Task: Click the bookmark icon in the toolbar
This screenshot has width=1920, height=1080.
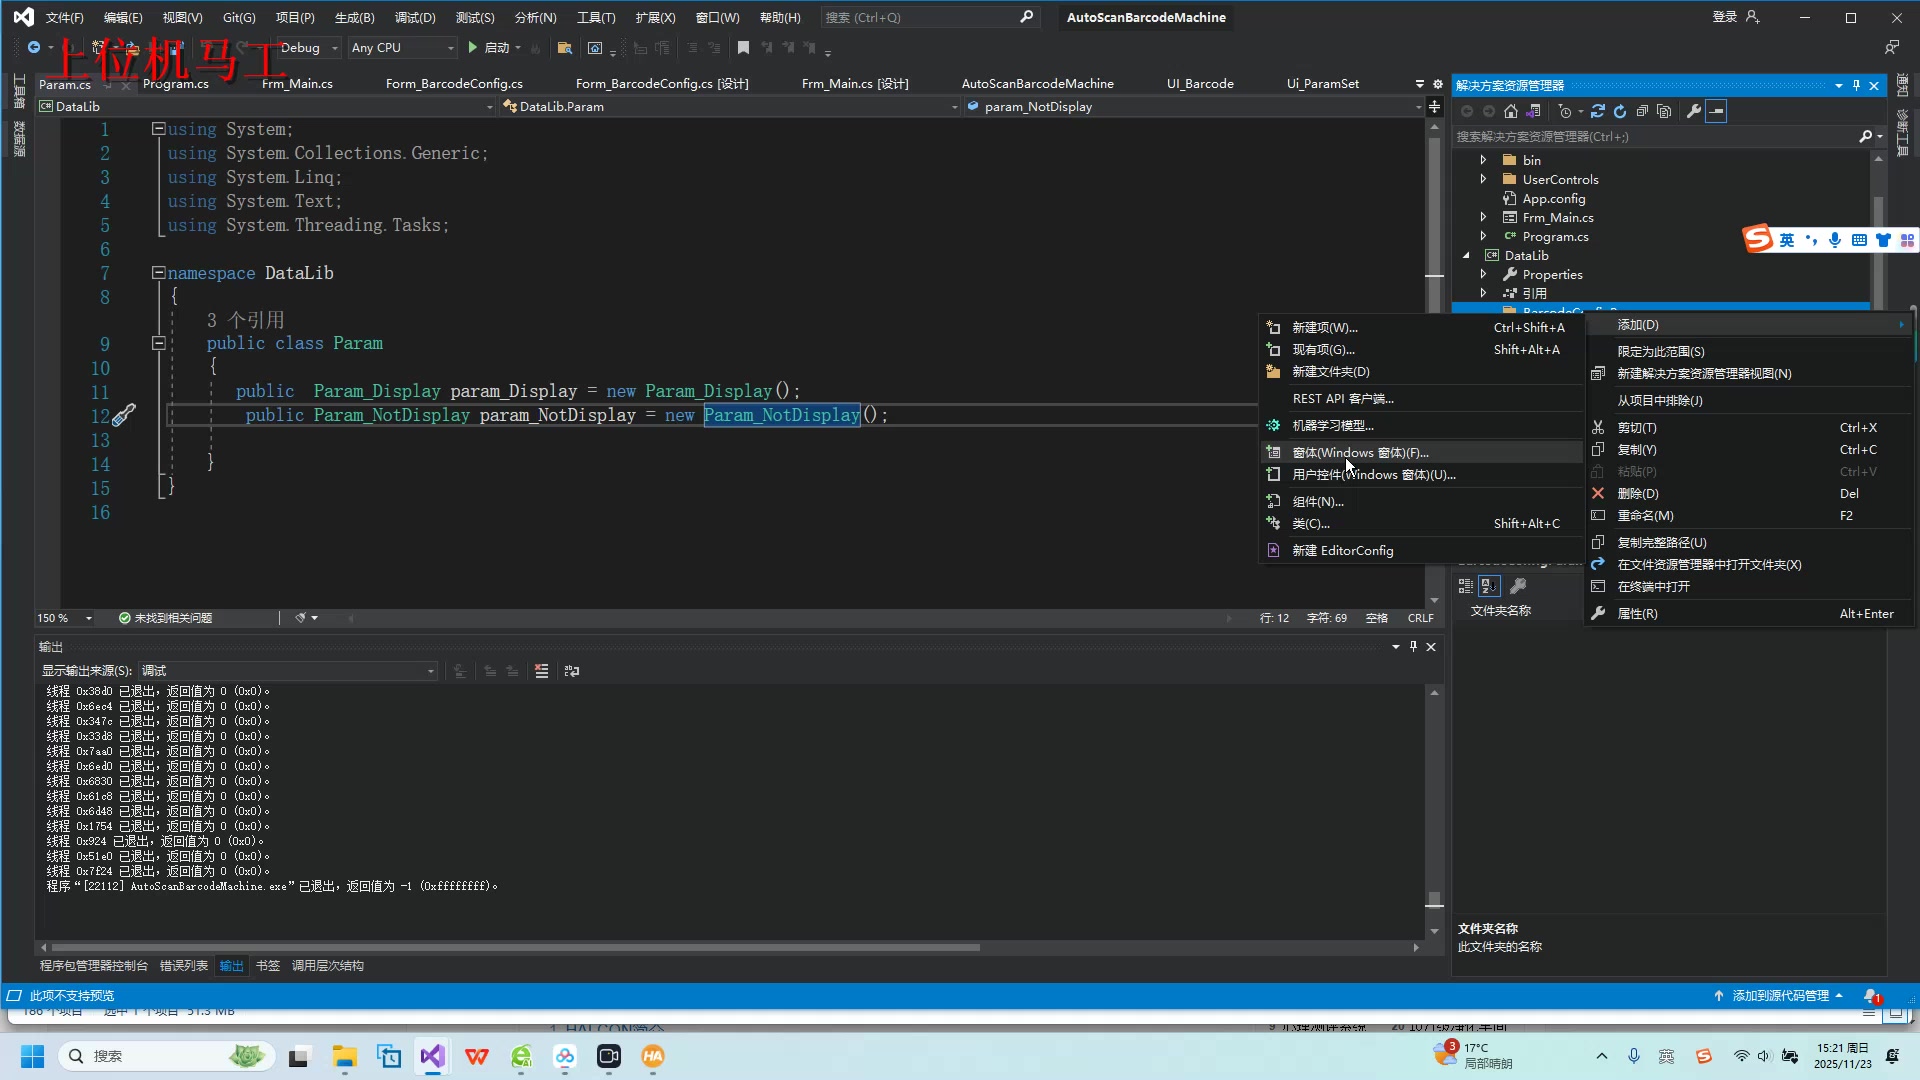Action: tap(743, 47)
